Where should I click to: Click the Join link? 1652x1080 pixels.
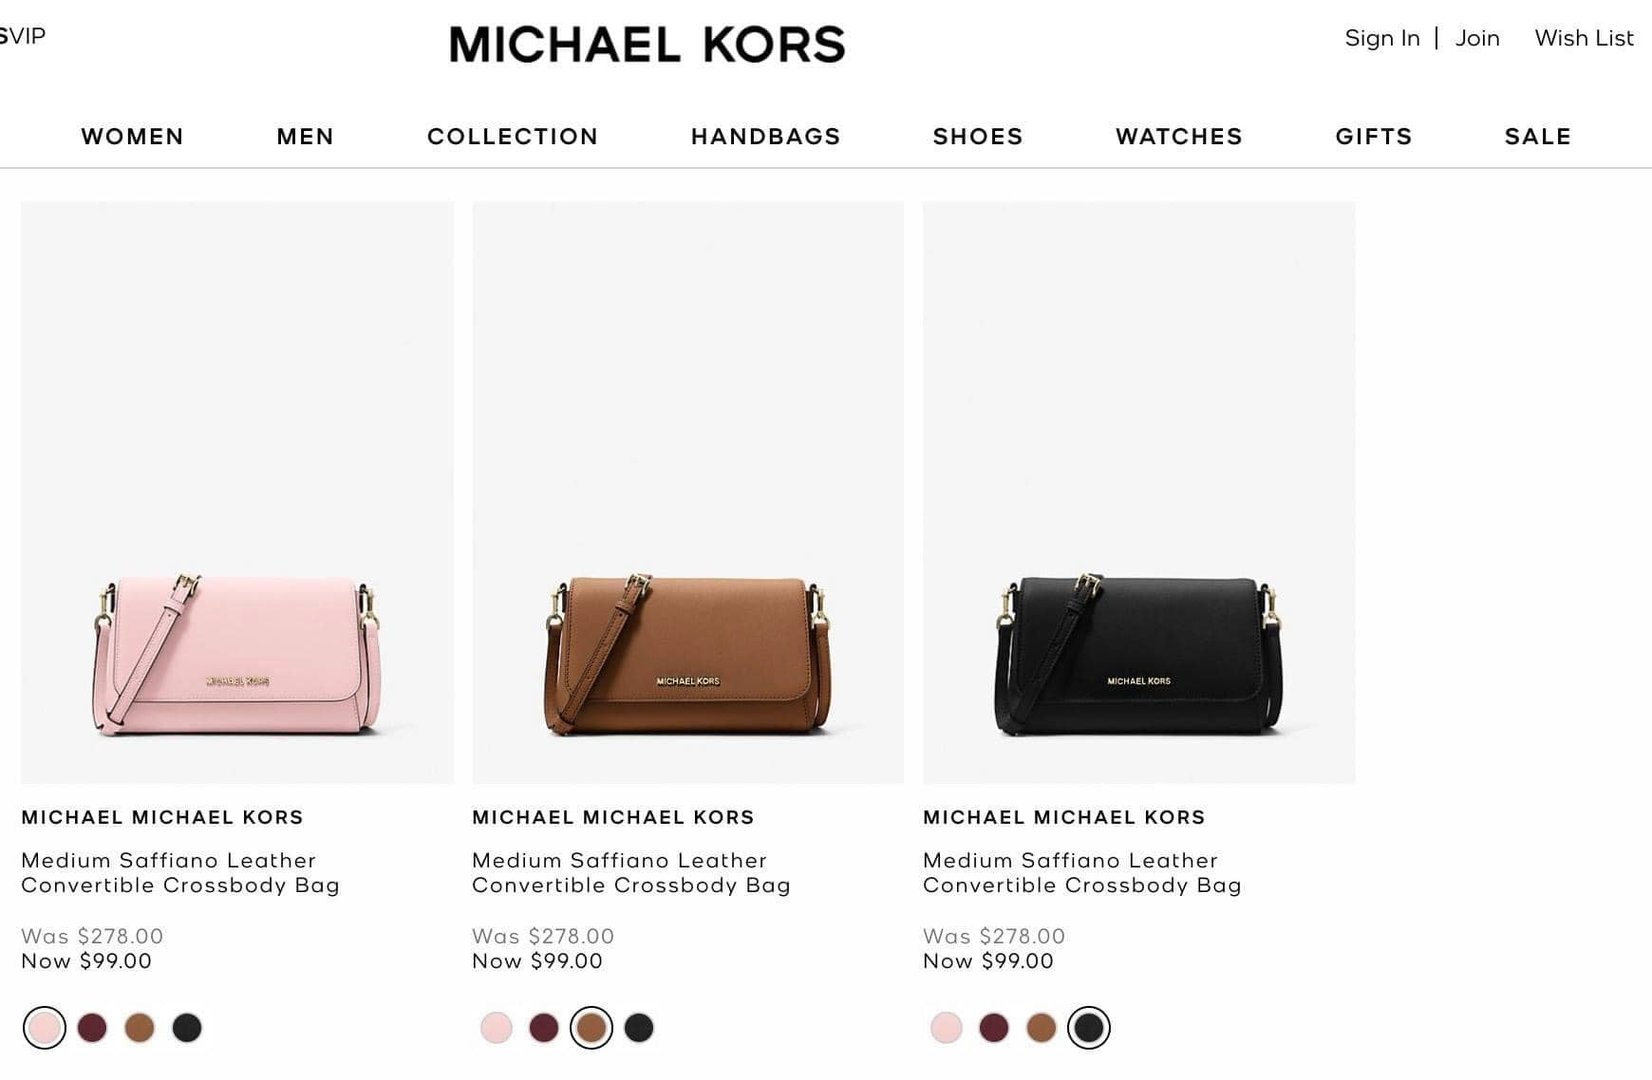click(x=1477, y=38)
